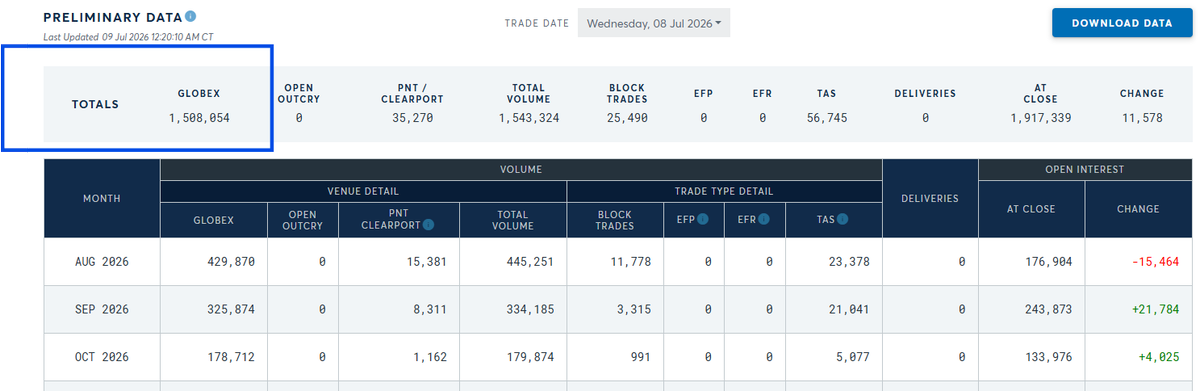Click the Change open interest column header
Screen dimensions: 1200x391
[1138, 209]
